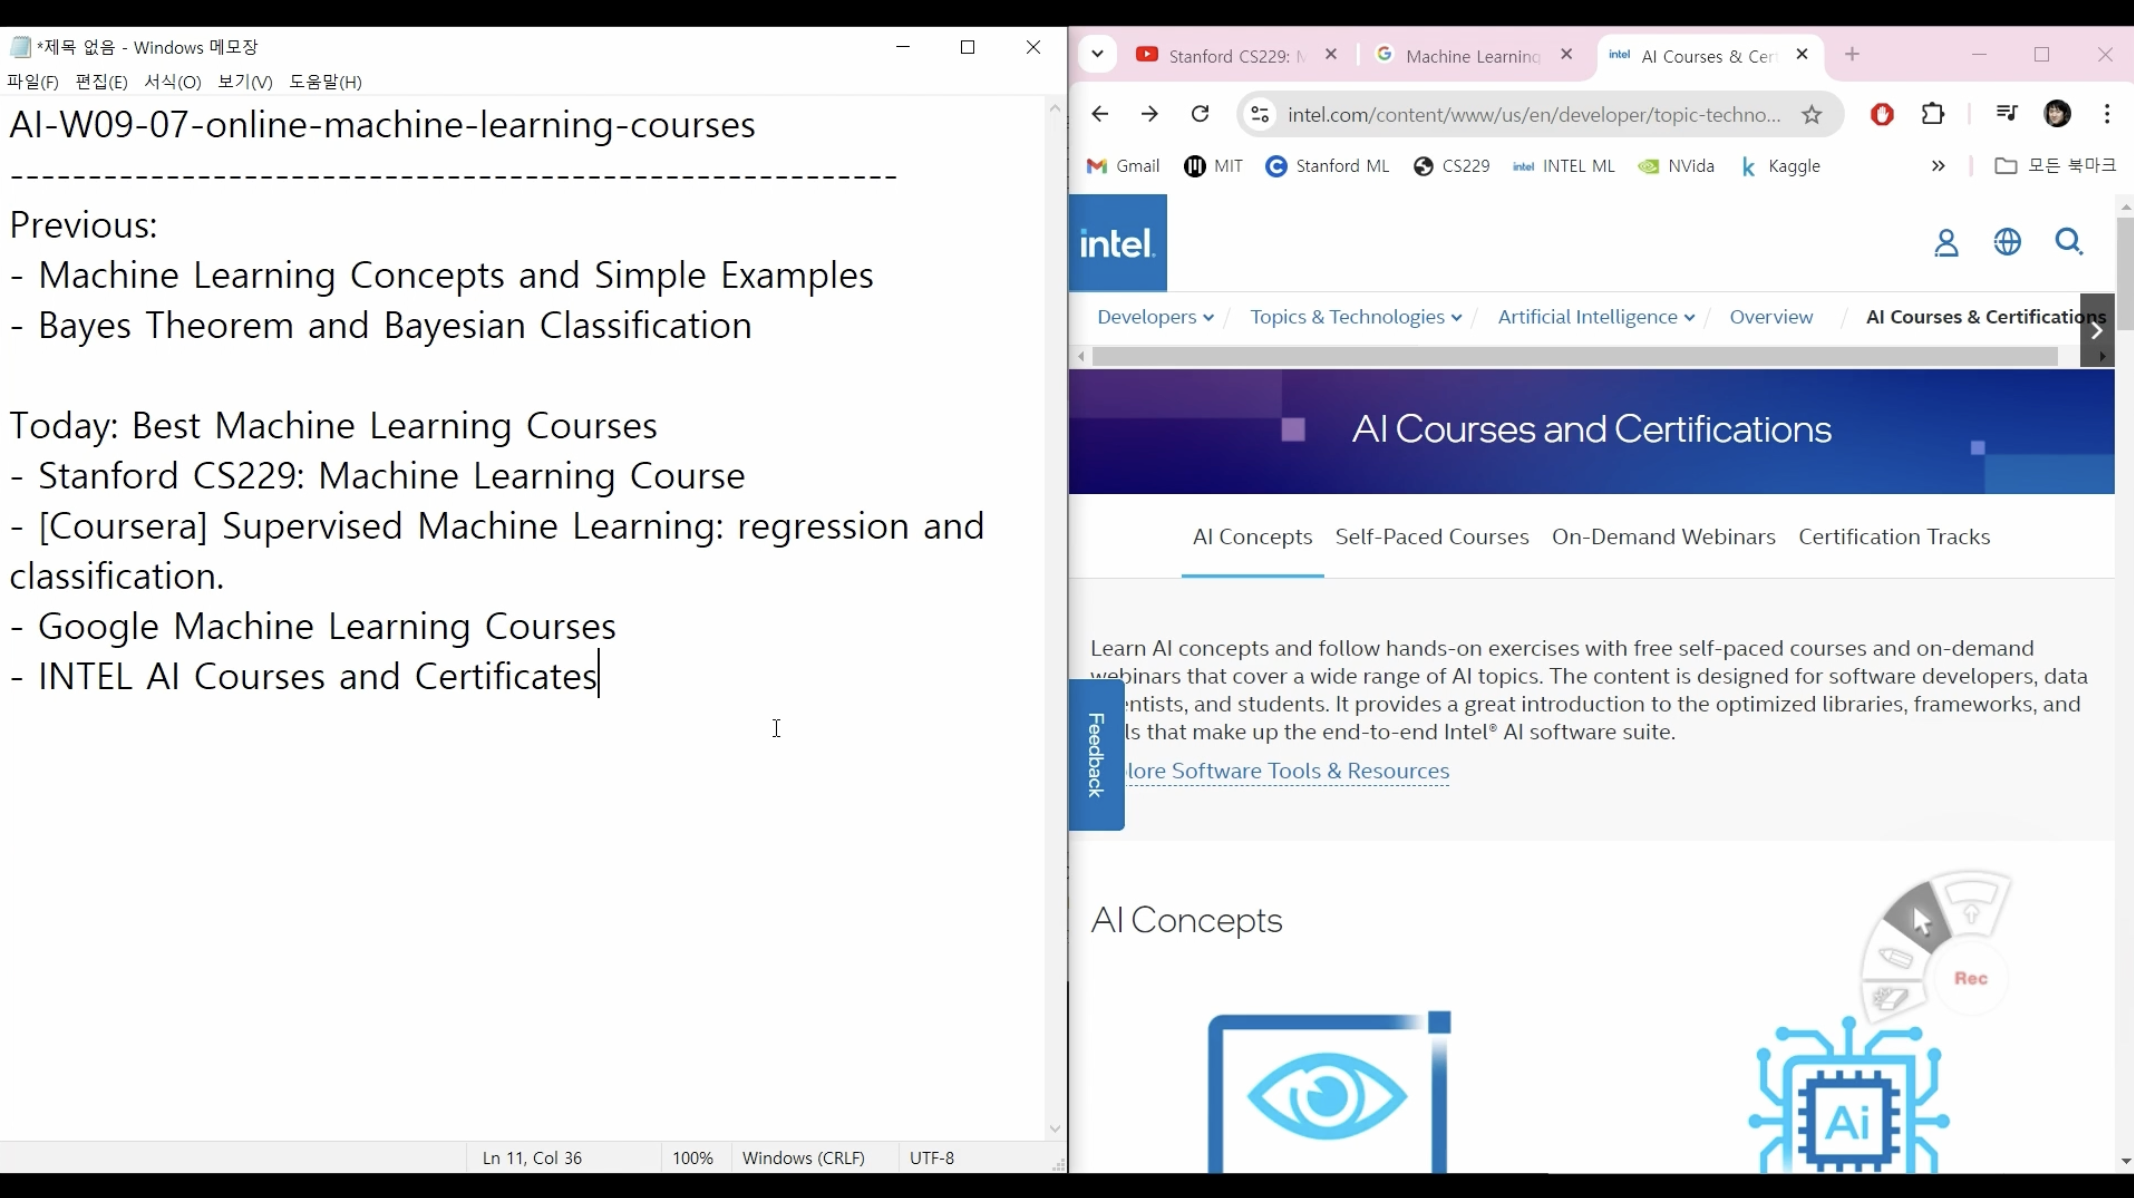Image resolution: width=2134 pixels, height=1198 pixels.
Task: Click the 100% zoom status in Notepad
Action: (x=692, y=1158)
